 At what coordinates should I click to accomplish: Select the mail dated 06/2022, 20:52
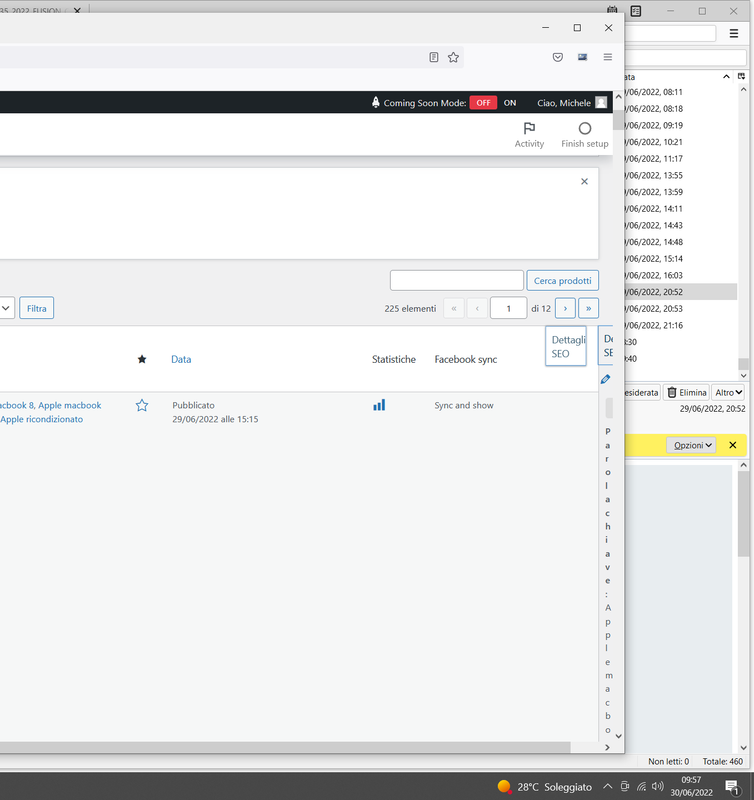pyautogui.click(x=681, y=292)
